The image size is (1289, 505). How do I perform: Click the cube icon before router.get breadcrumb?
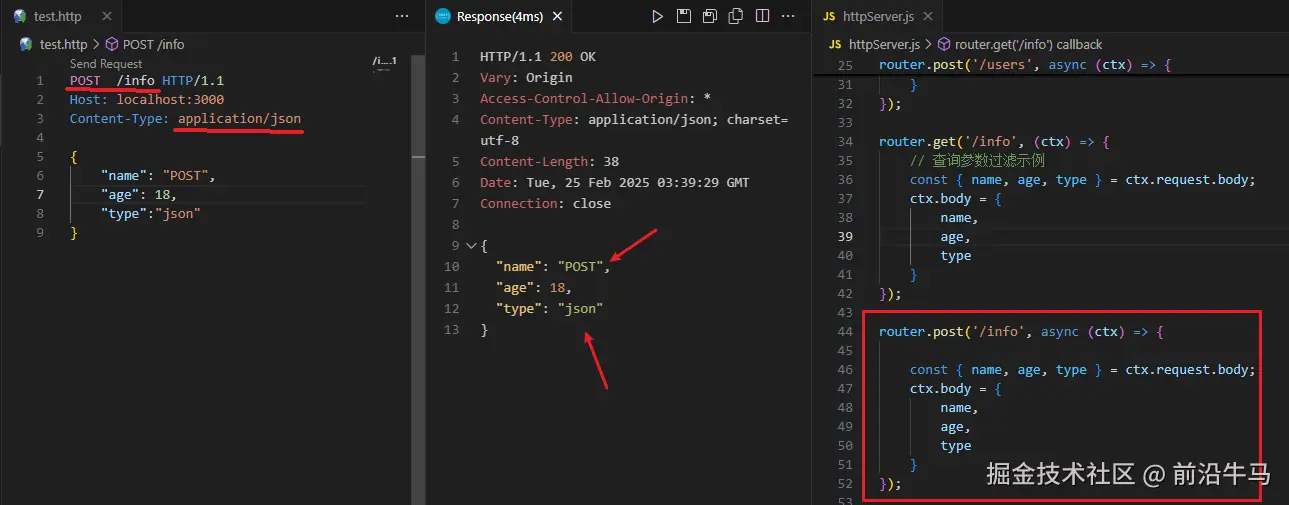pyautogui.click(x=944, y=44)
